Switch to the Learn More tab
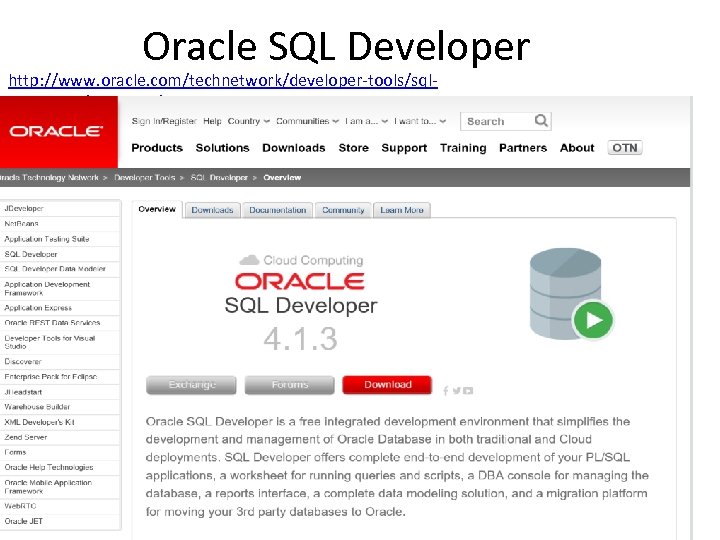720x540 pixels. tap(402, 210)
